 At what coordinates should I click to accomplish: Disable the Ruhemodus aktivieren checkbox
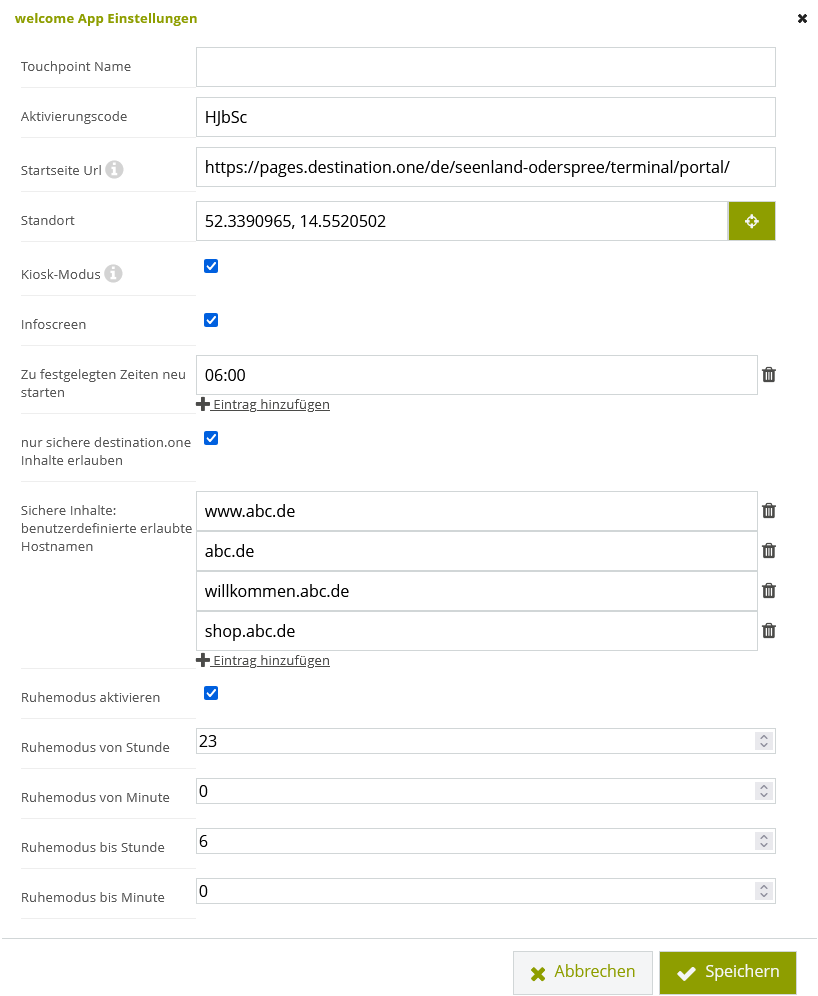[x=211, y=693]
